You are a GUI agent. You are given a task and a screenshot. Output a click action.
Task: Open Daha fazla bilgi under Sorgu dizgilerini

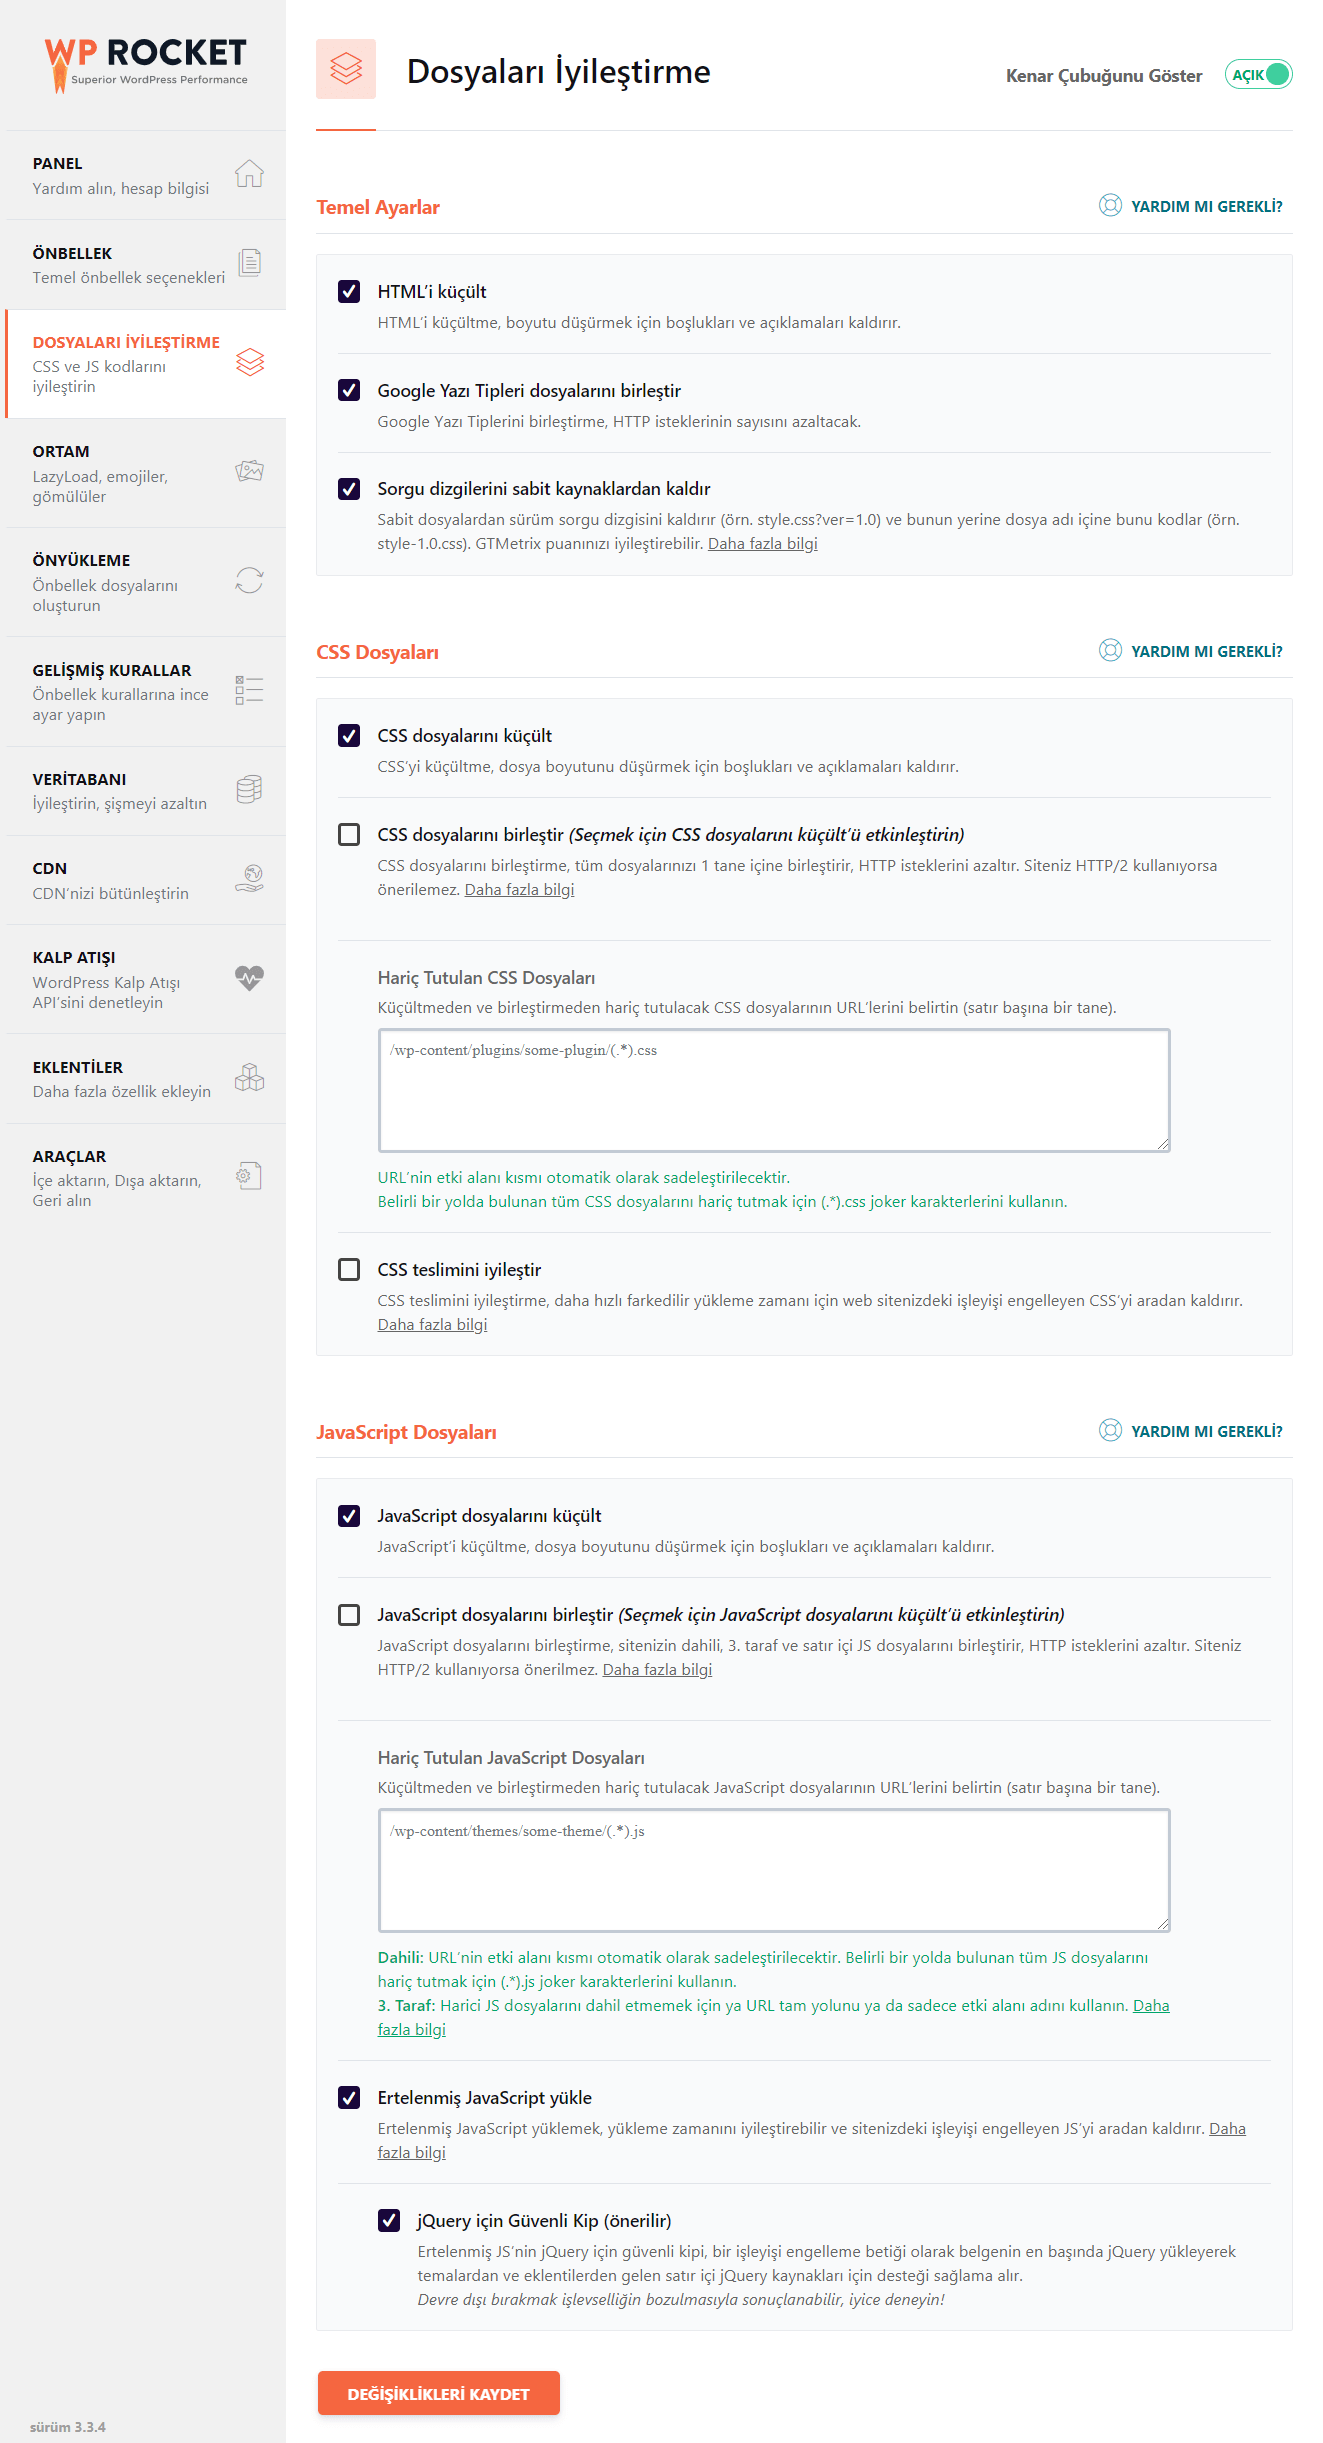click(763, 543)
